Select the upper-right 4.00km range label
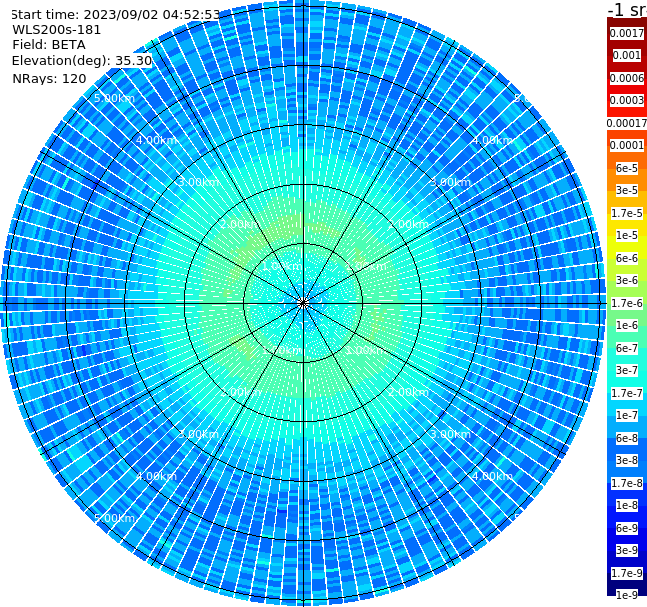647x607 pixels. (x=493, y=140)
